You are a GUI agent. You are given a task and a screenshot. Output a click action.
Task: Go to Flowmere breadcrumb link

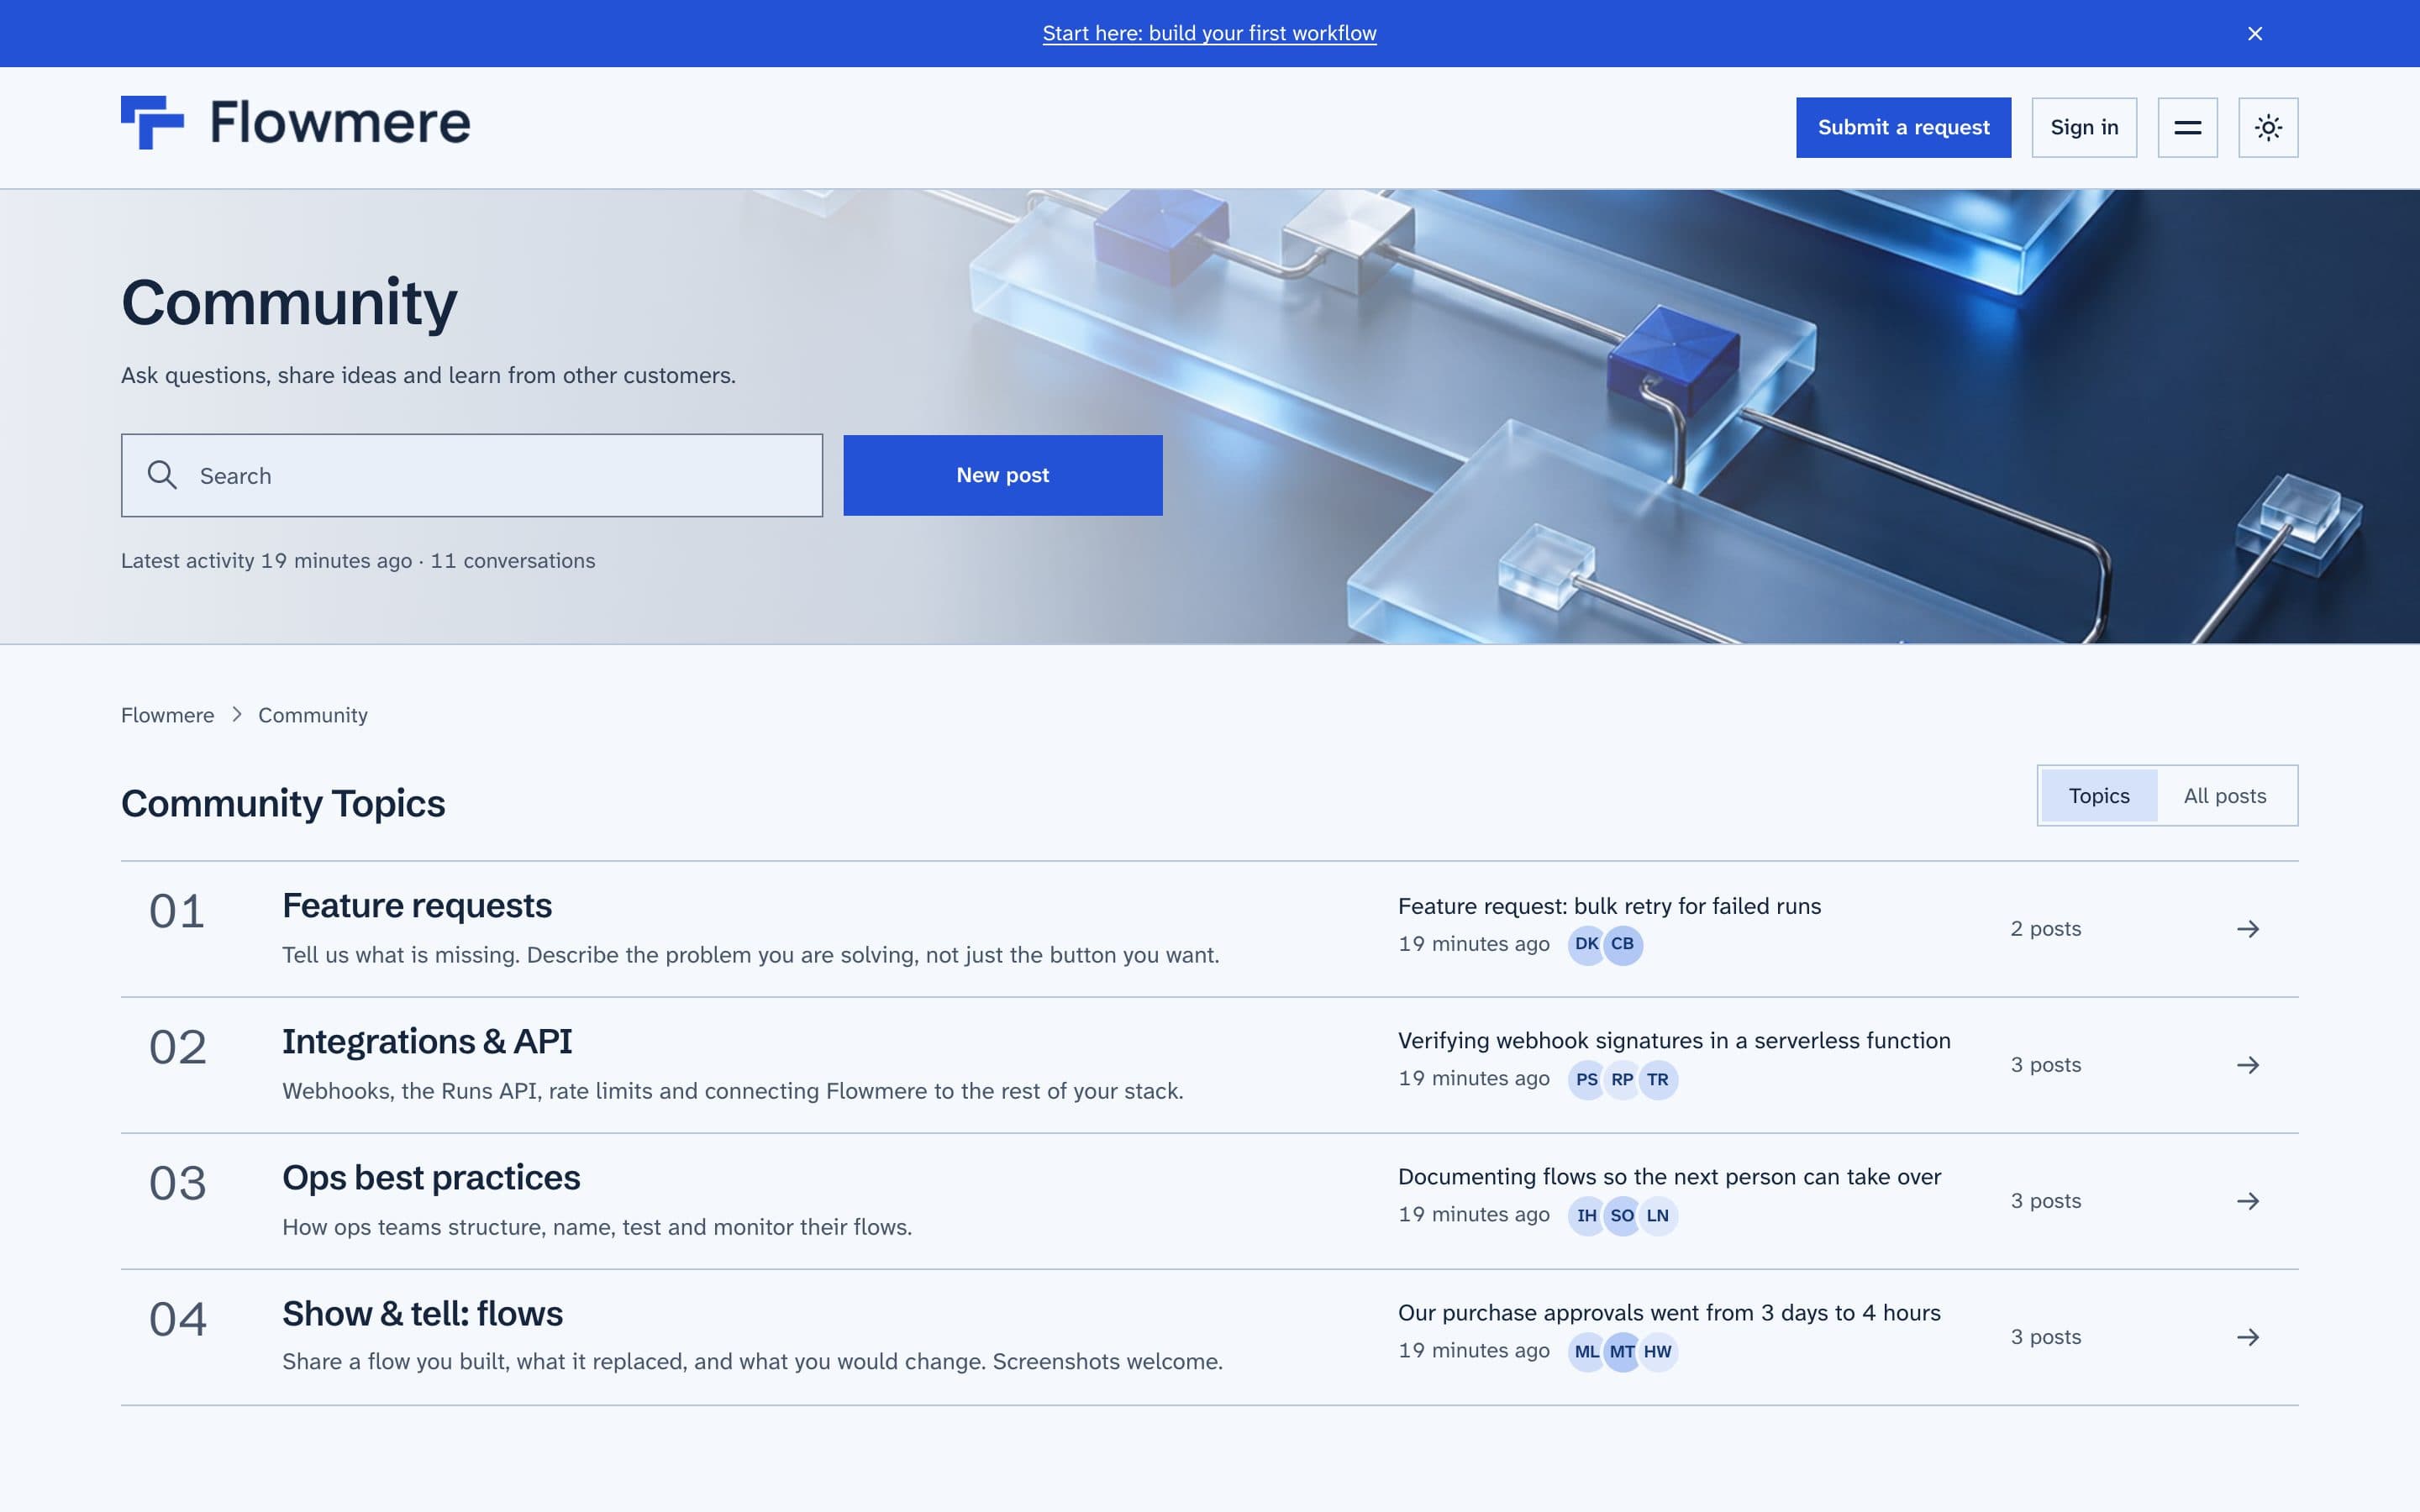coord(167,715)
